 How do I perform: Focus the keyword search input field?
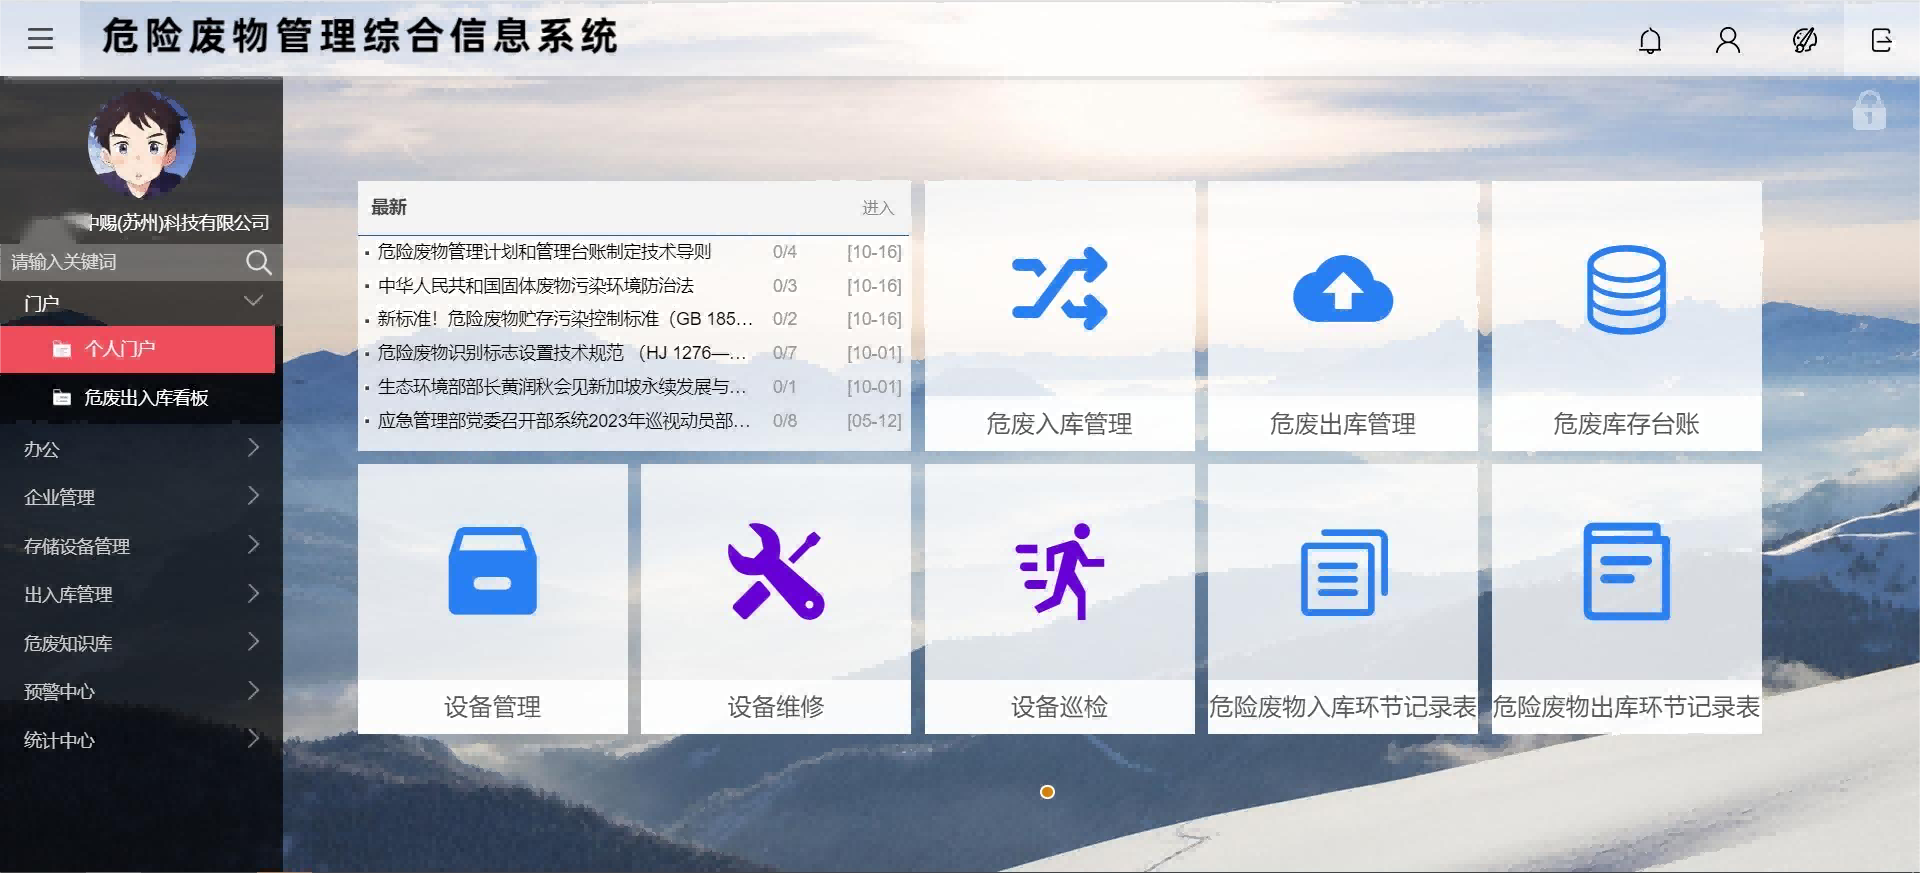tap(125, 262)
